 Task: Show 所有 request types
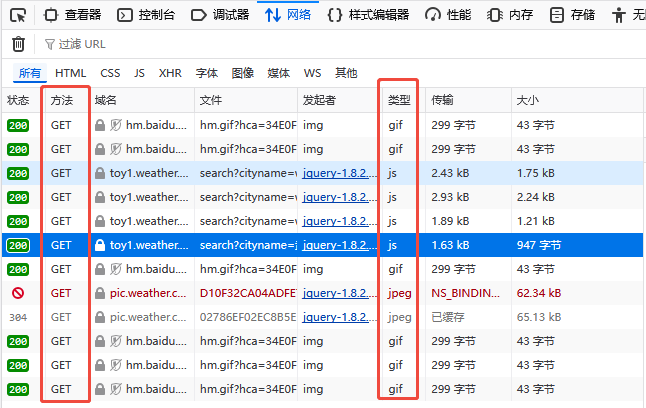(x=30, y=73)
